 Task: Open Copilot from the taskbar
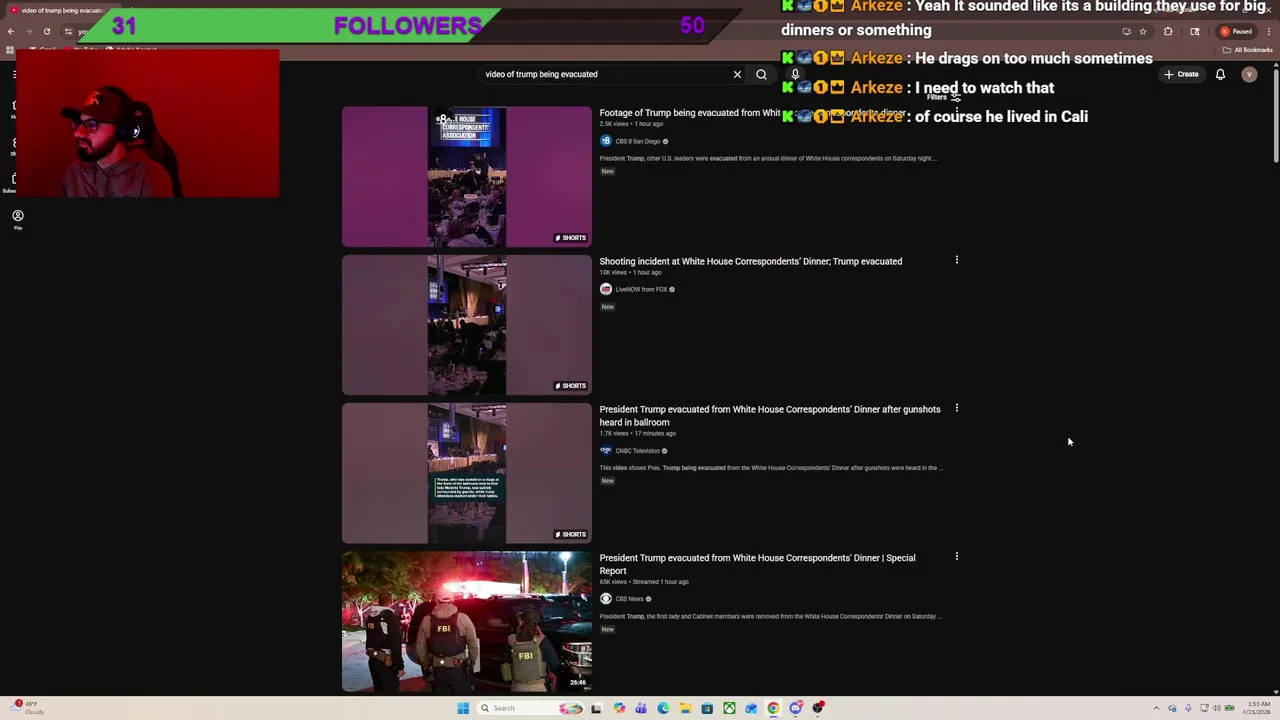(x=619, y=708)
